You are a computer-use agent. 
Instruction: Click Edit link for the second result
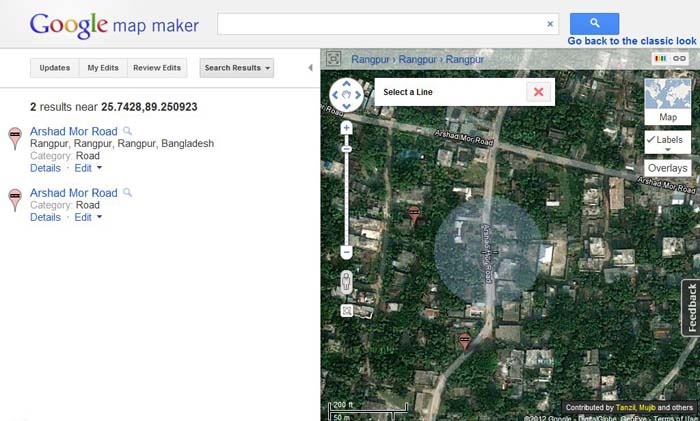click(x=83, y=217)
